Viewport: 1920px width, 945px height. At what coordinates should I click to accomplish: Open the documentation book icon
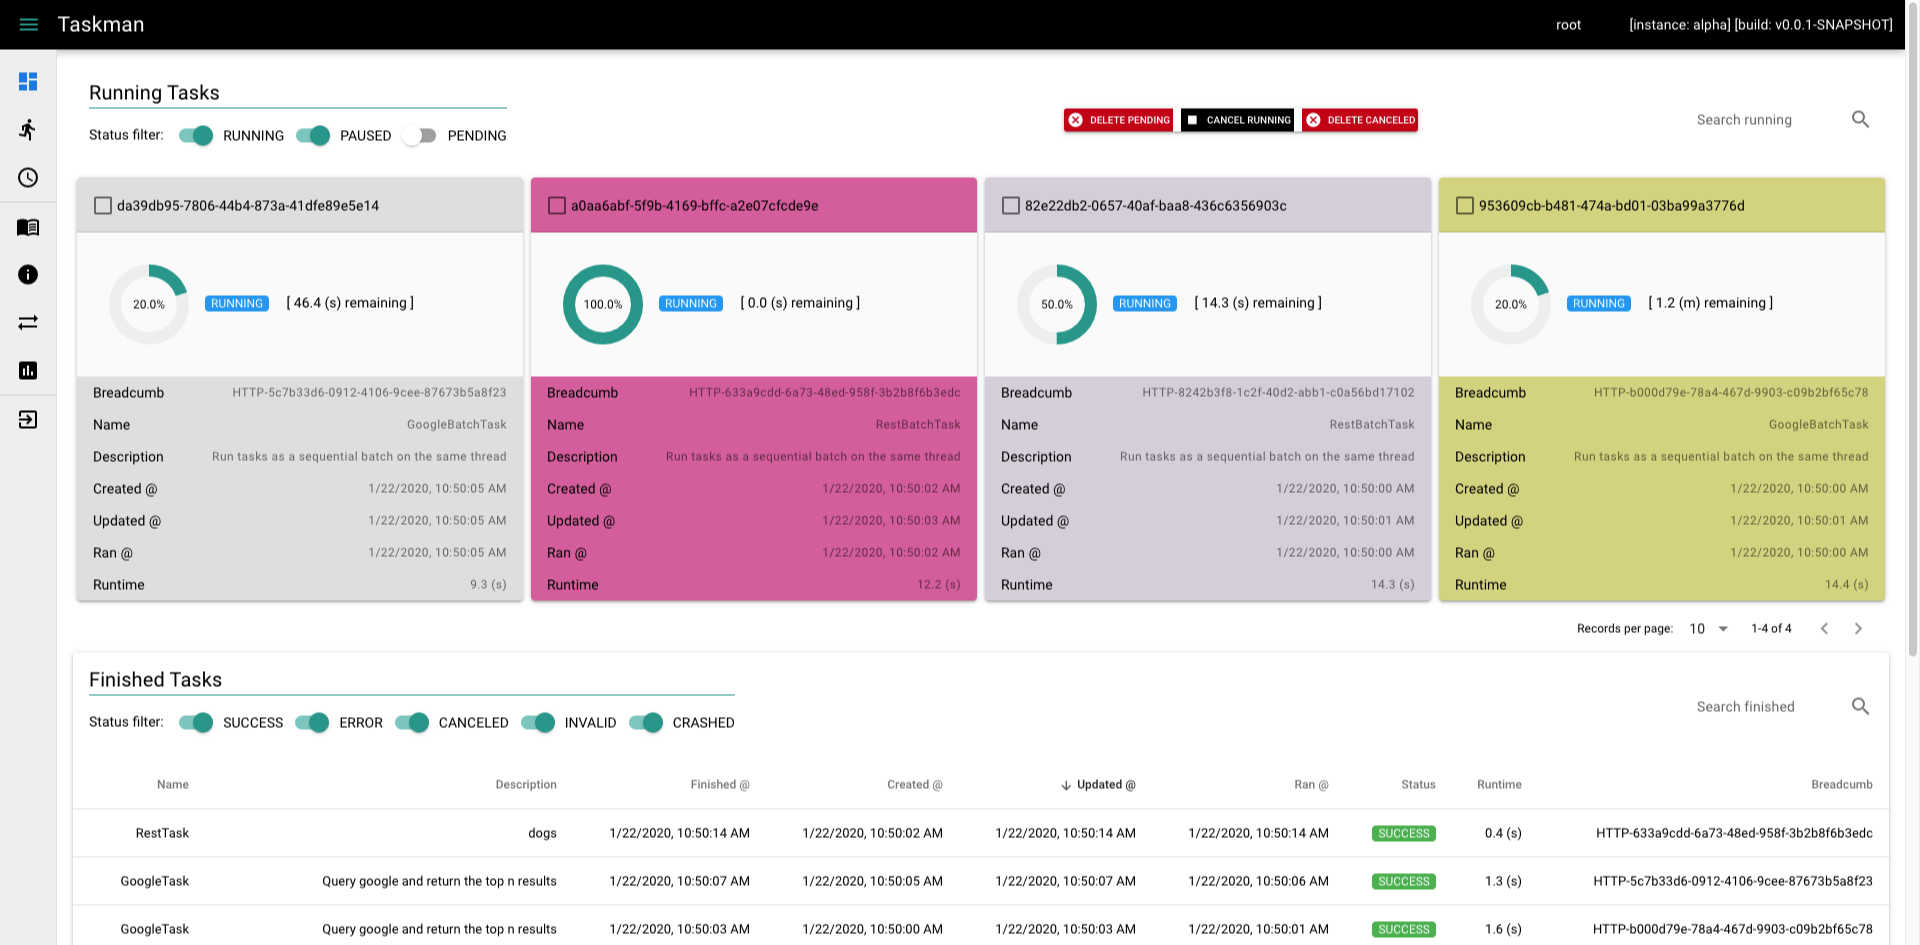[28, 227]
